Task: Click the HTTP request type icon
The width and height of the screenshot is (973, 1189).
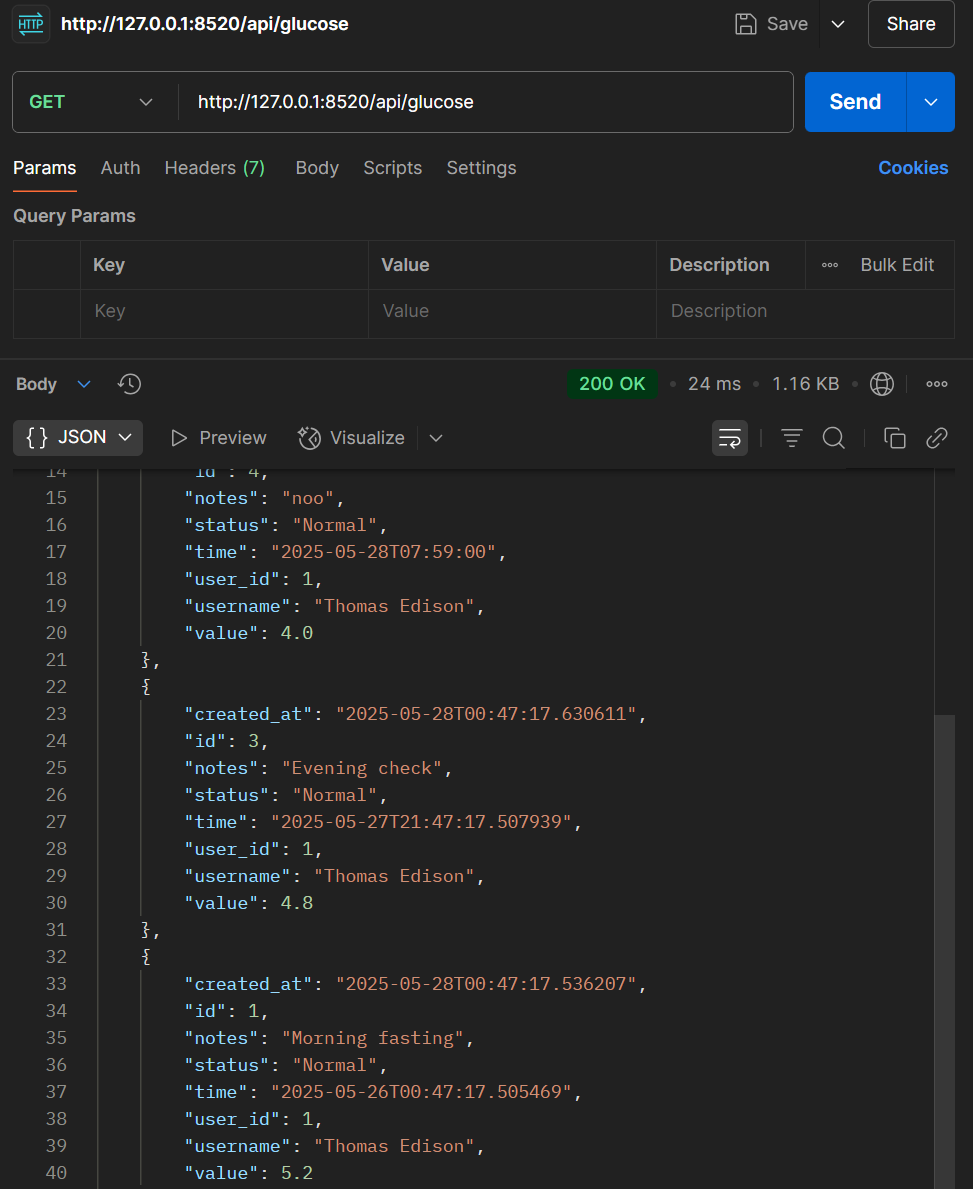Action: click(31, 24)
